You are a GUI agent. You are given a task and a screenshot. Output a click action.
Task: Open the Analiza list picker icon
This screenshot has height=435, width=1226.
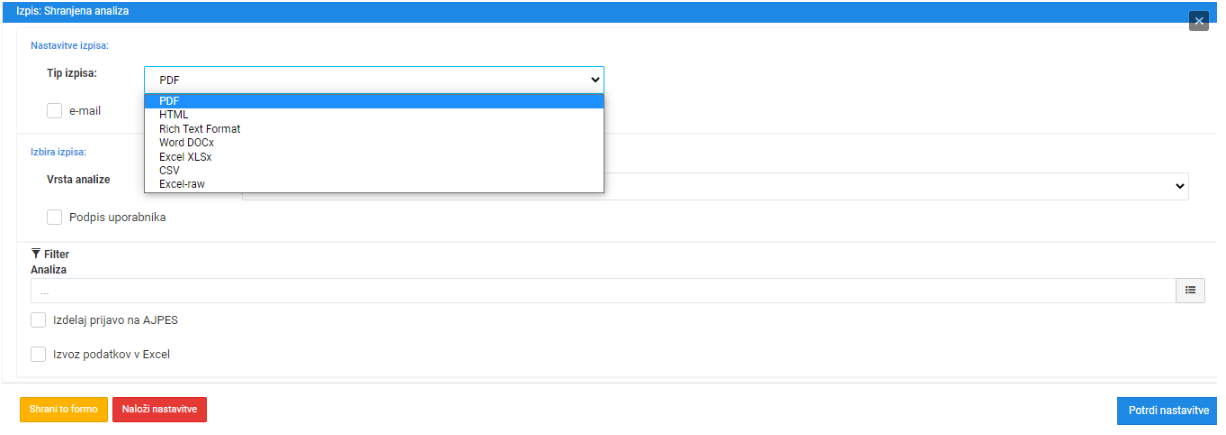pos(1190,290)
